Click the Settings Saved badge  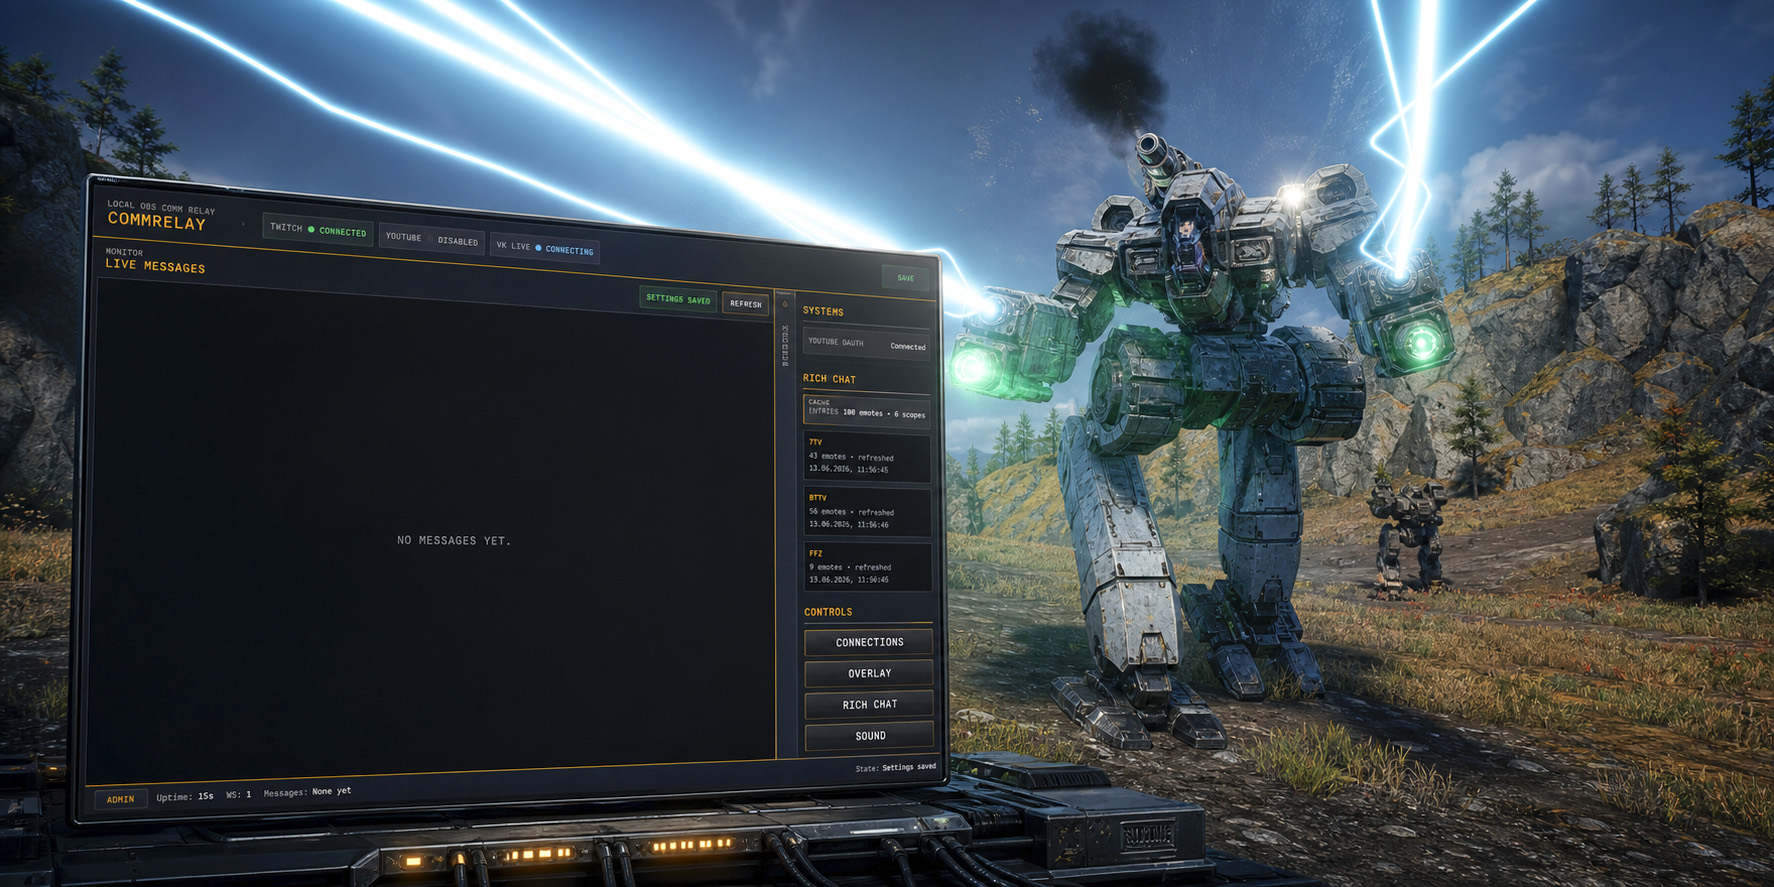(678, 299)
